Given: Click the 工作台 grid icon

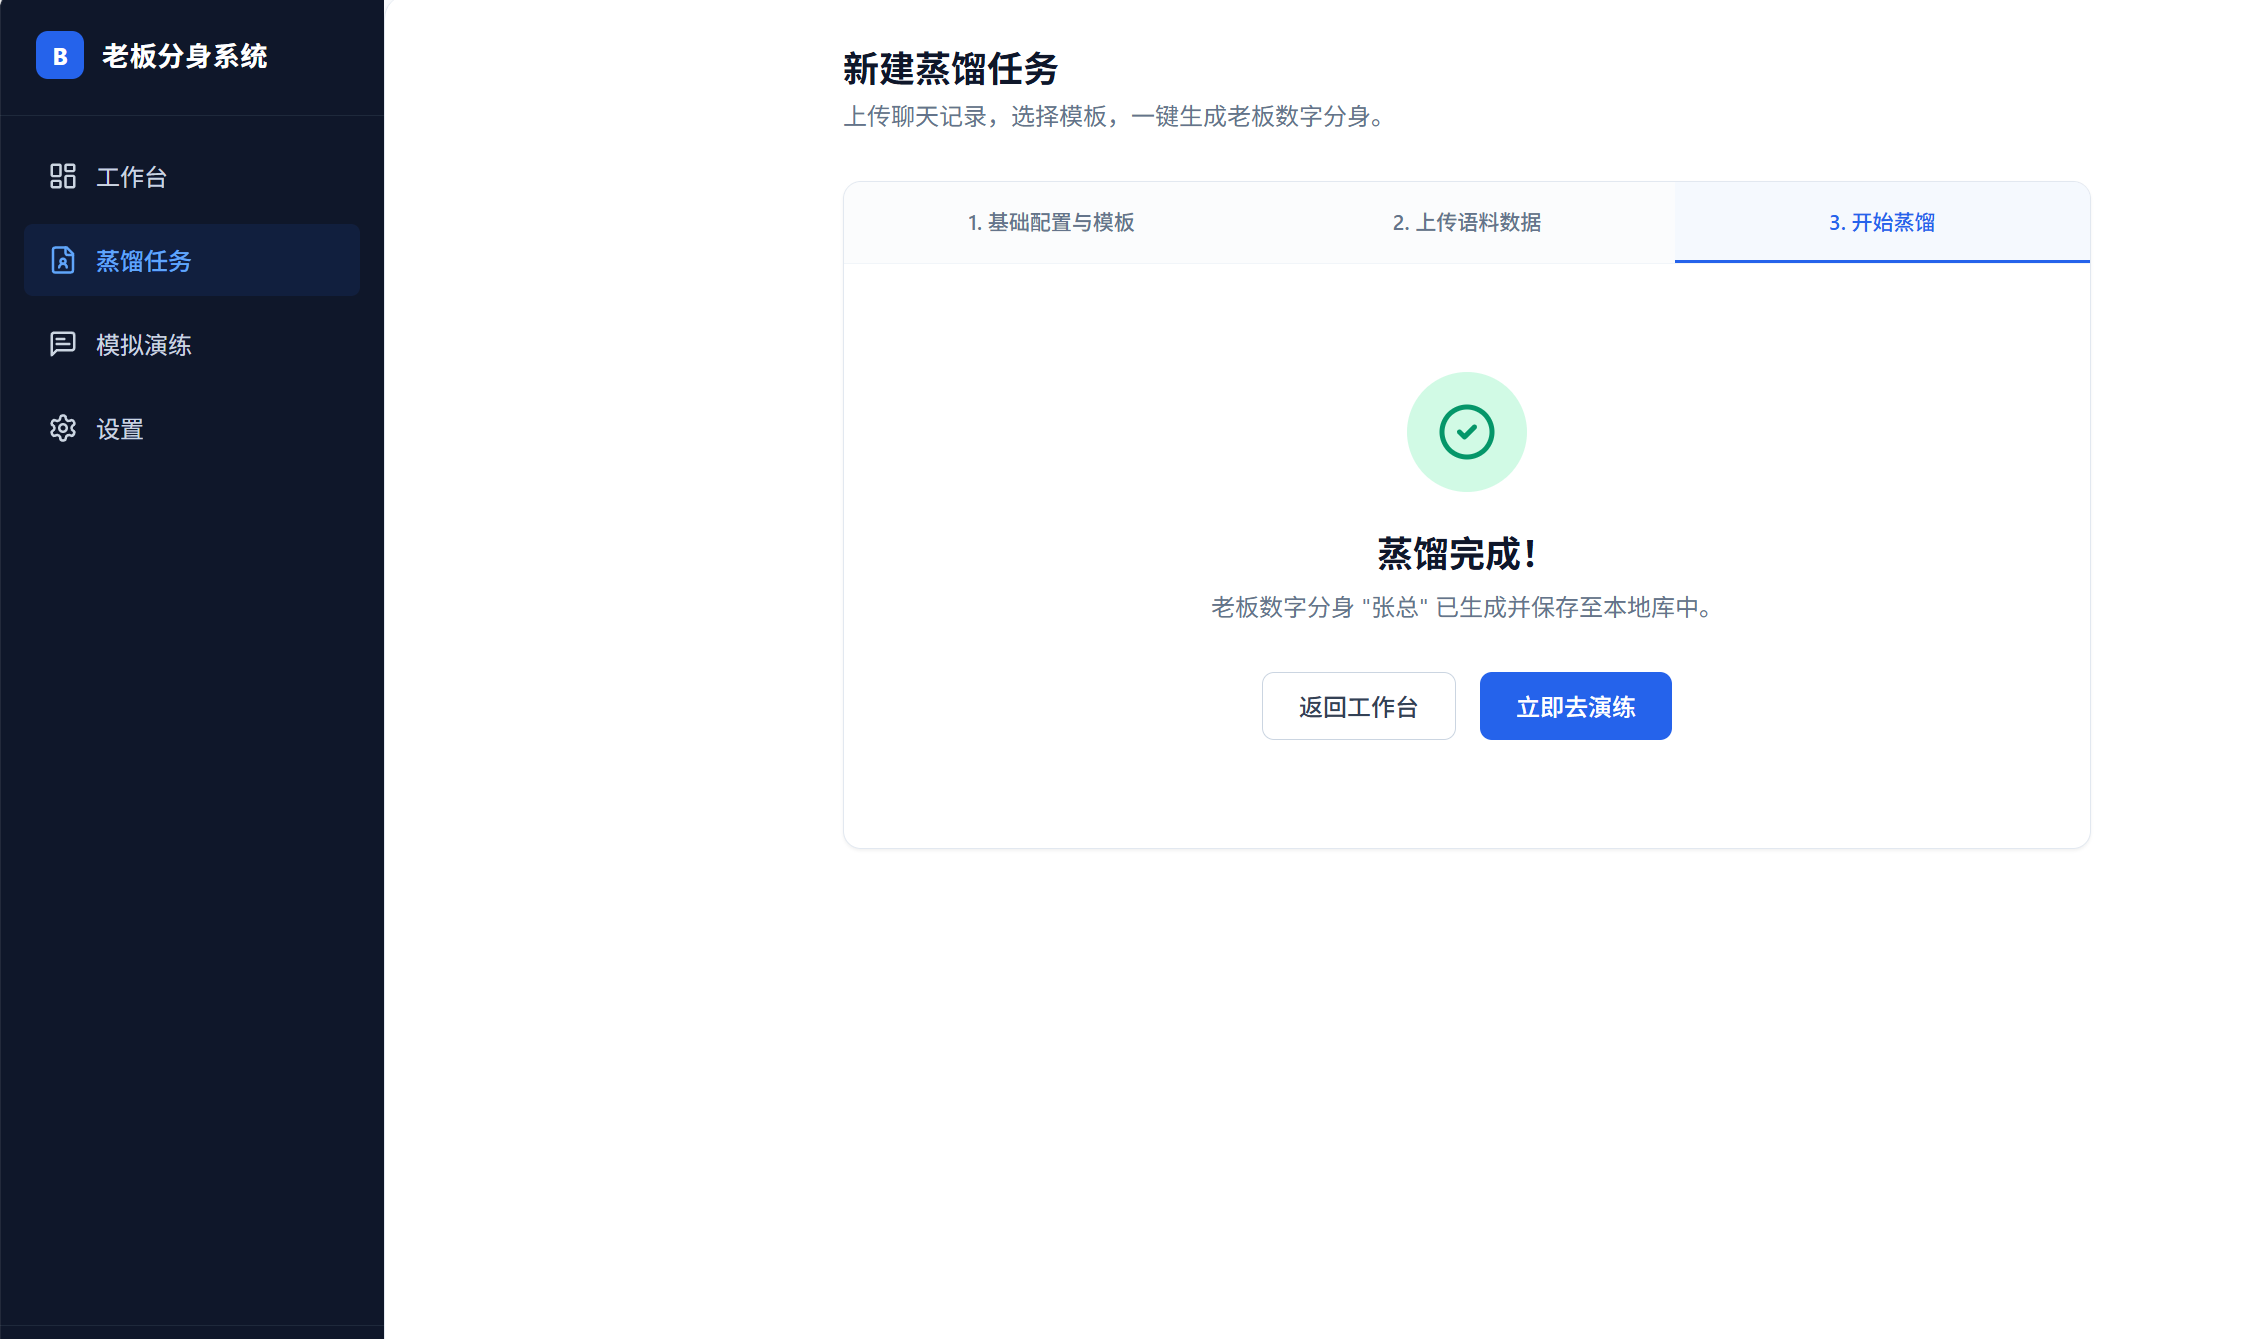Looking at the screenshot, I should (x=63, y=176).
